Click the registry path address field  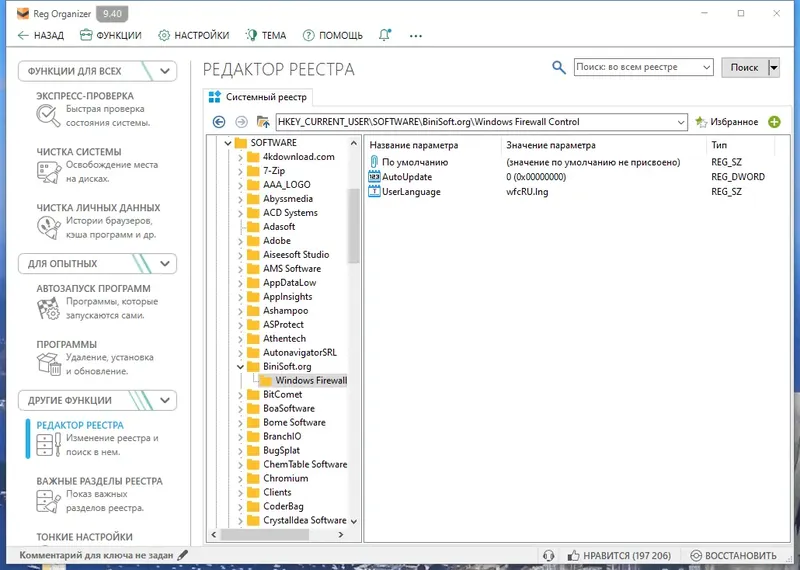tap(475, 122)
